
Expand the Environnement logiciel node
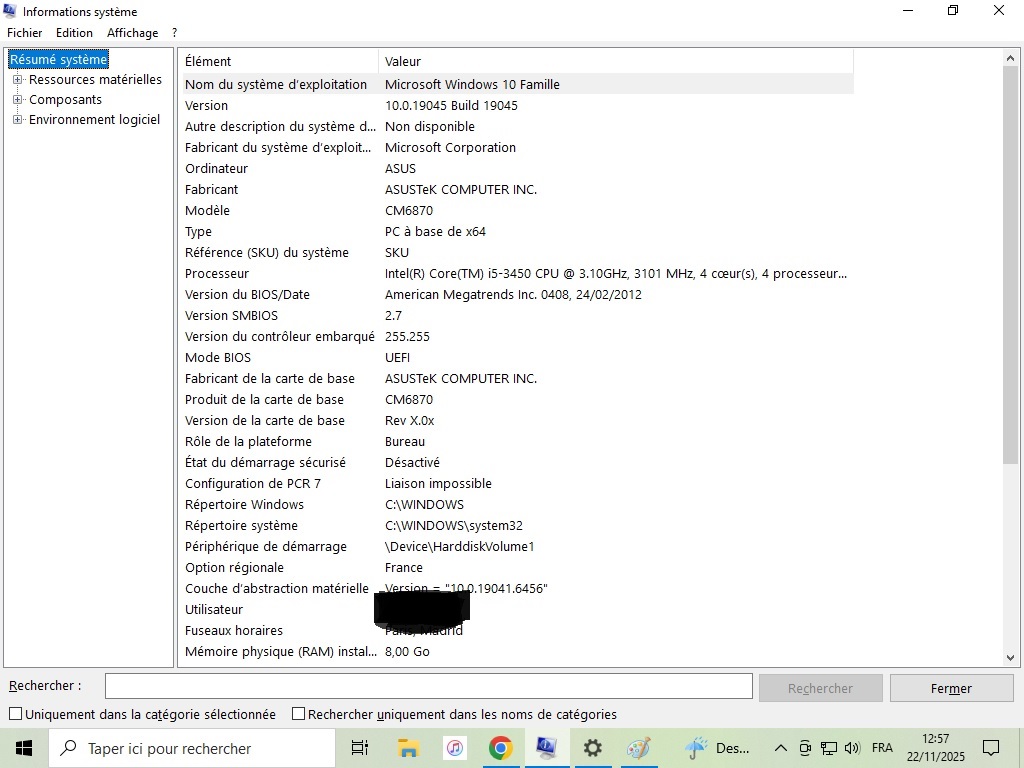[x=18, y=120]
